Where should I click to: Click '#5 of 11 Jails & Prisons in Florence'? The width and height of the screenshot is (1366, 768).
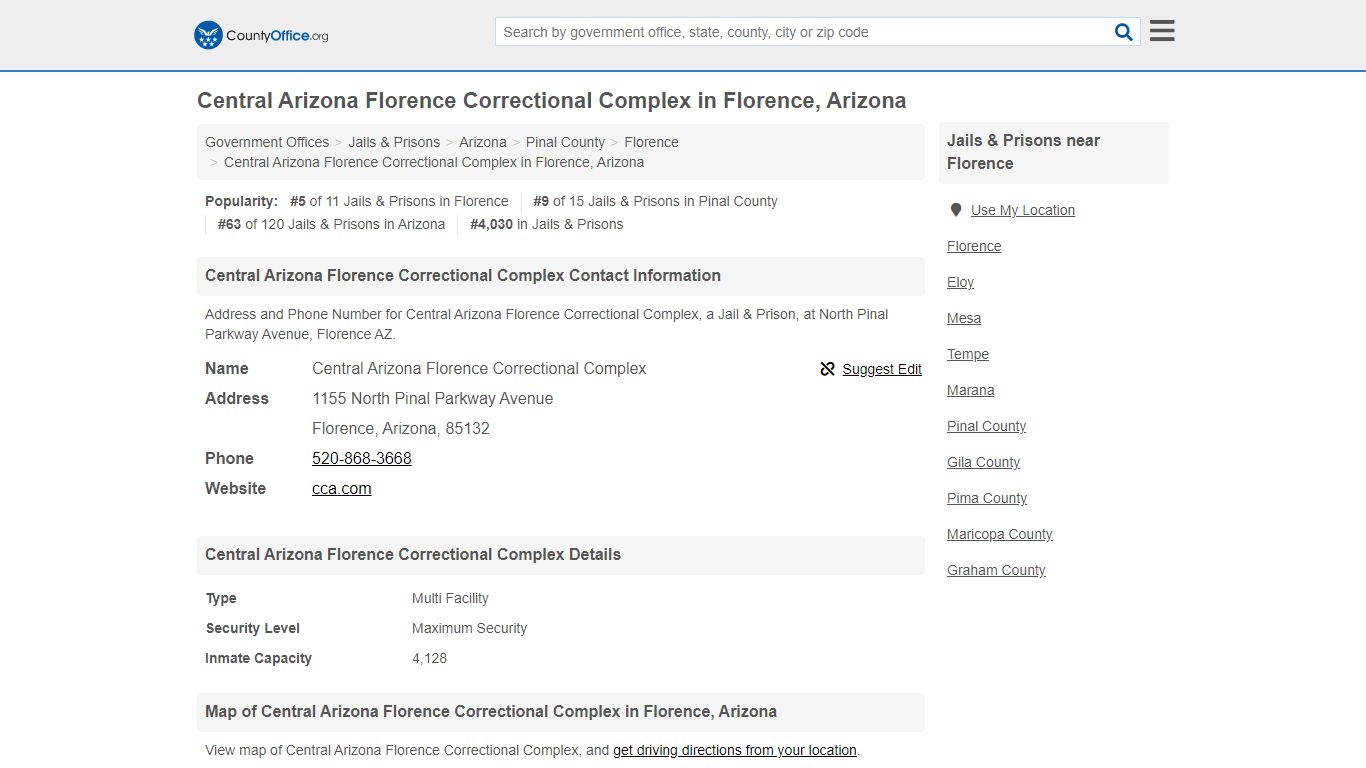click(x=399, y=201)
